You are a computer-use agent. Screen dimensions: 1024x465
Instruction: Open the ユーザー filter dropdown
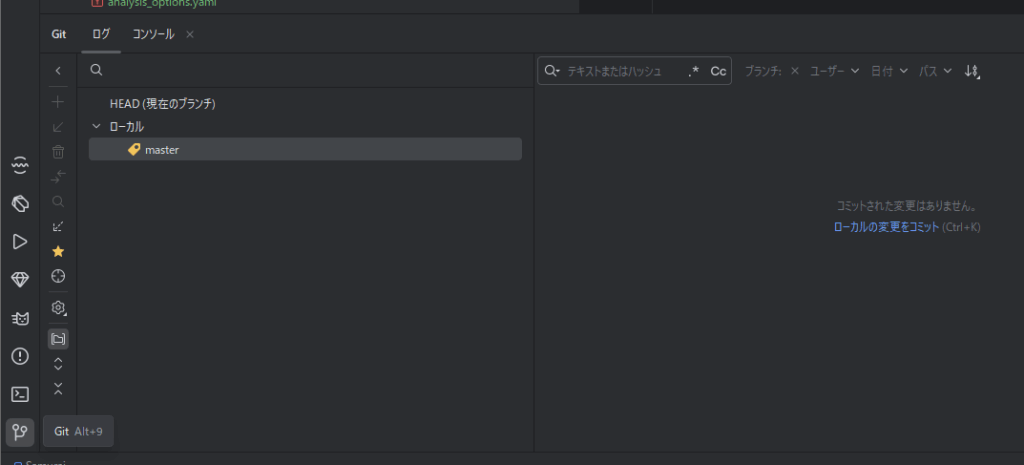click(834, 71)
